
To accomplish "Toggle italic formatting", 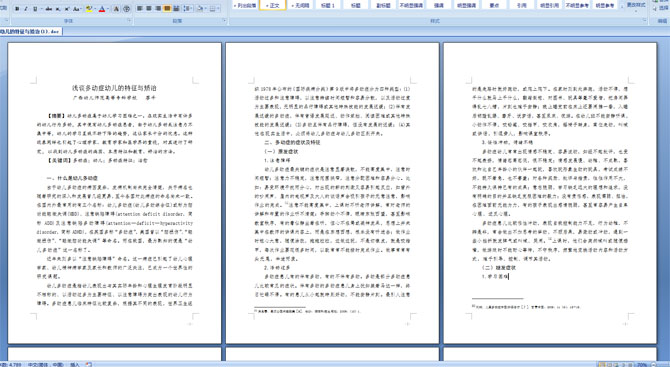I will [26, 9].
